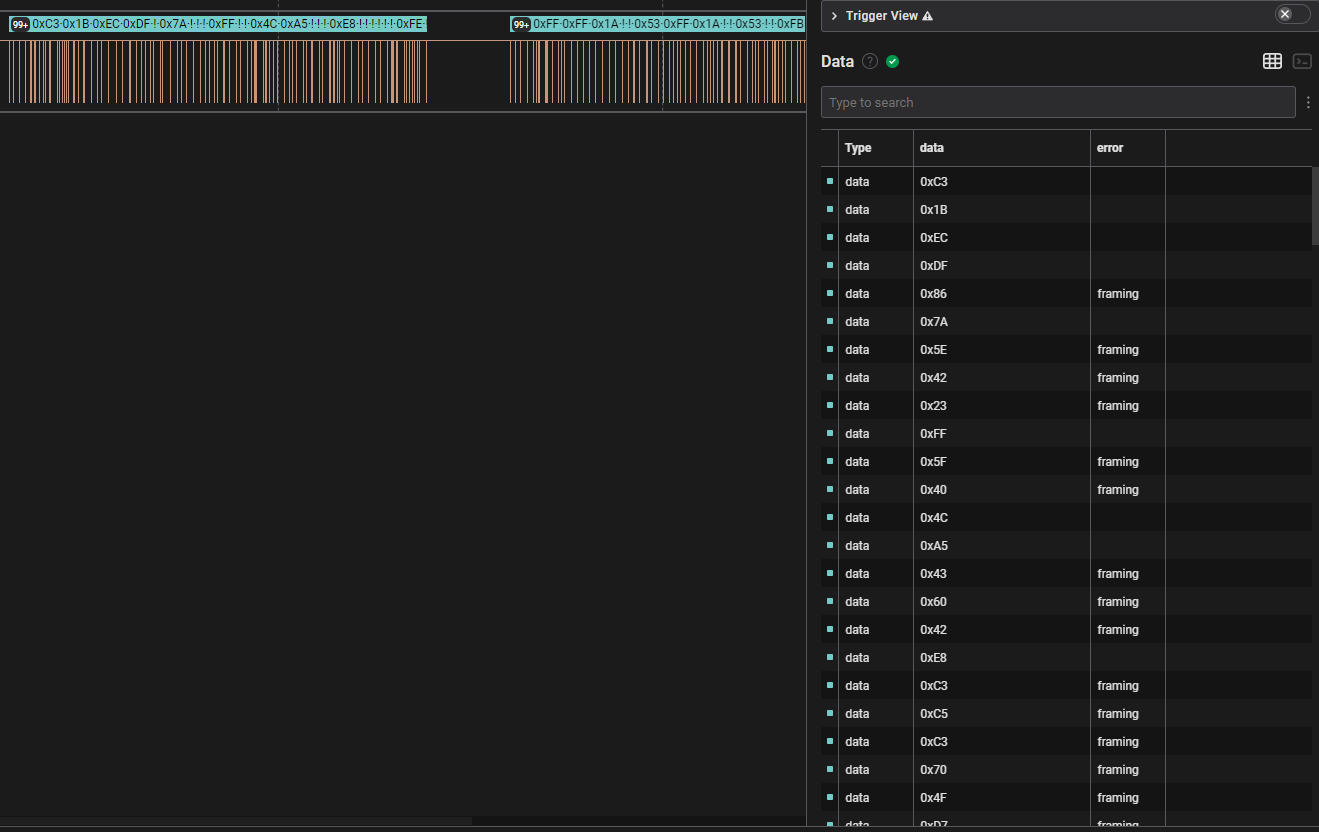Click the row marker square for 0x23

coord(830,405)
